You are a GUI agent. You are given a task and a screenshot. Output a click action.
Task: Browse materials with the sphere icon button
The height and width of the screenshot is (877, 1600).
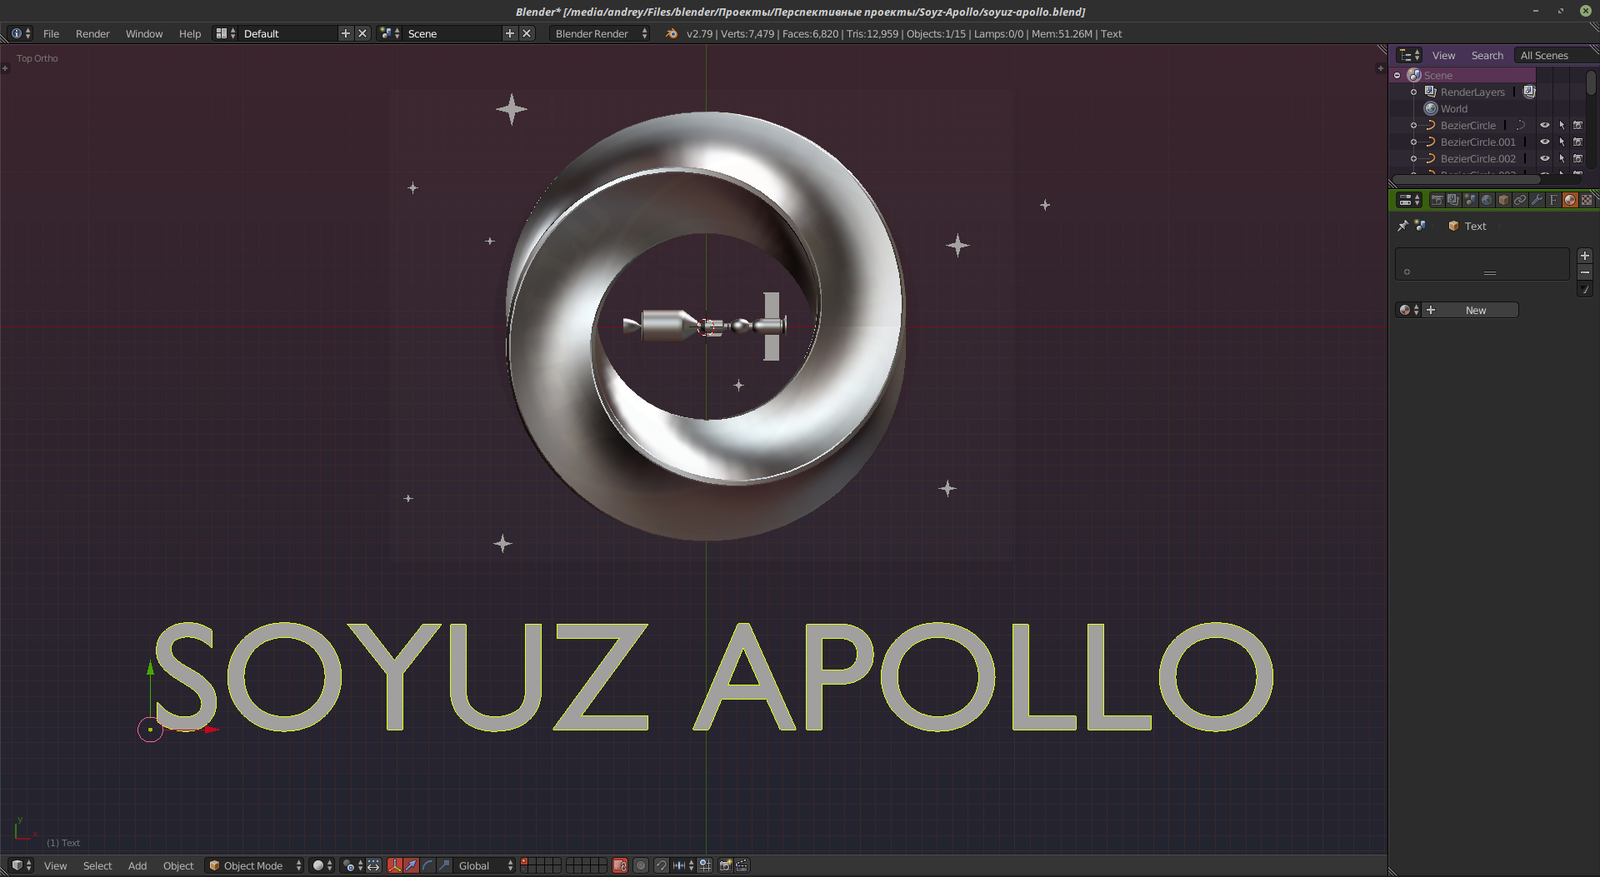point(1409,310)
